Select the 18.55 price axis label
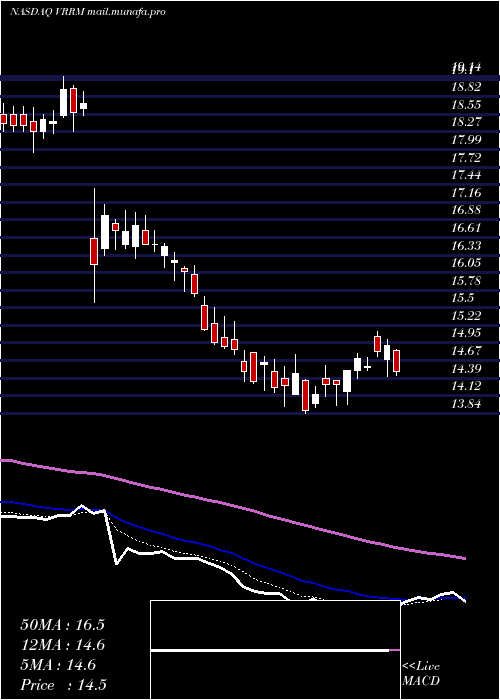 467,104
